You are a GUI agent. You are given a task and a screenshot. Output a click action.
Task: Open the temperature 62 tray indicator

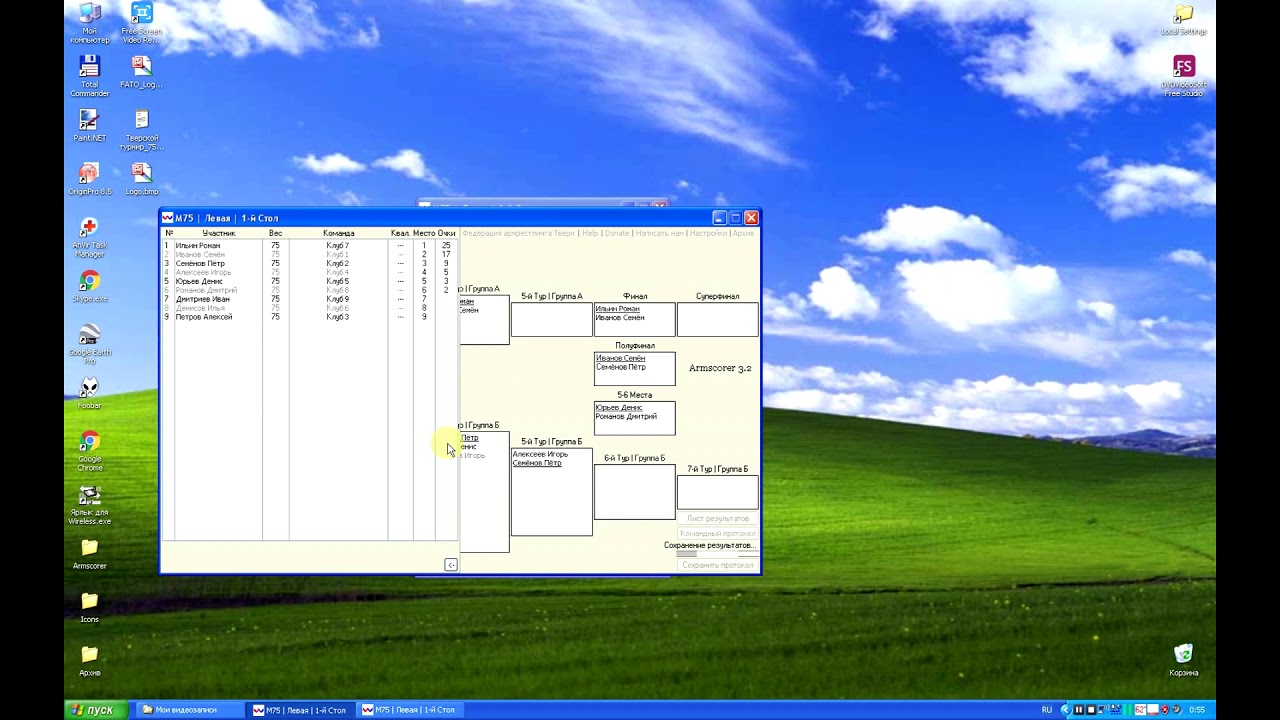coord(1140,710)
